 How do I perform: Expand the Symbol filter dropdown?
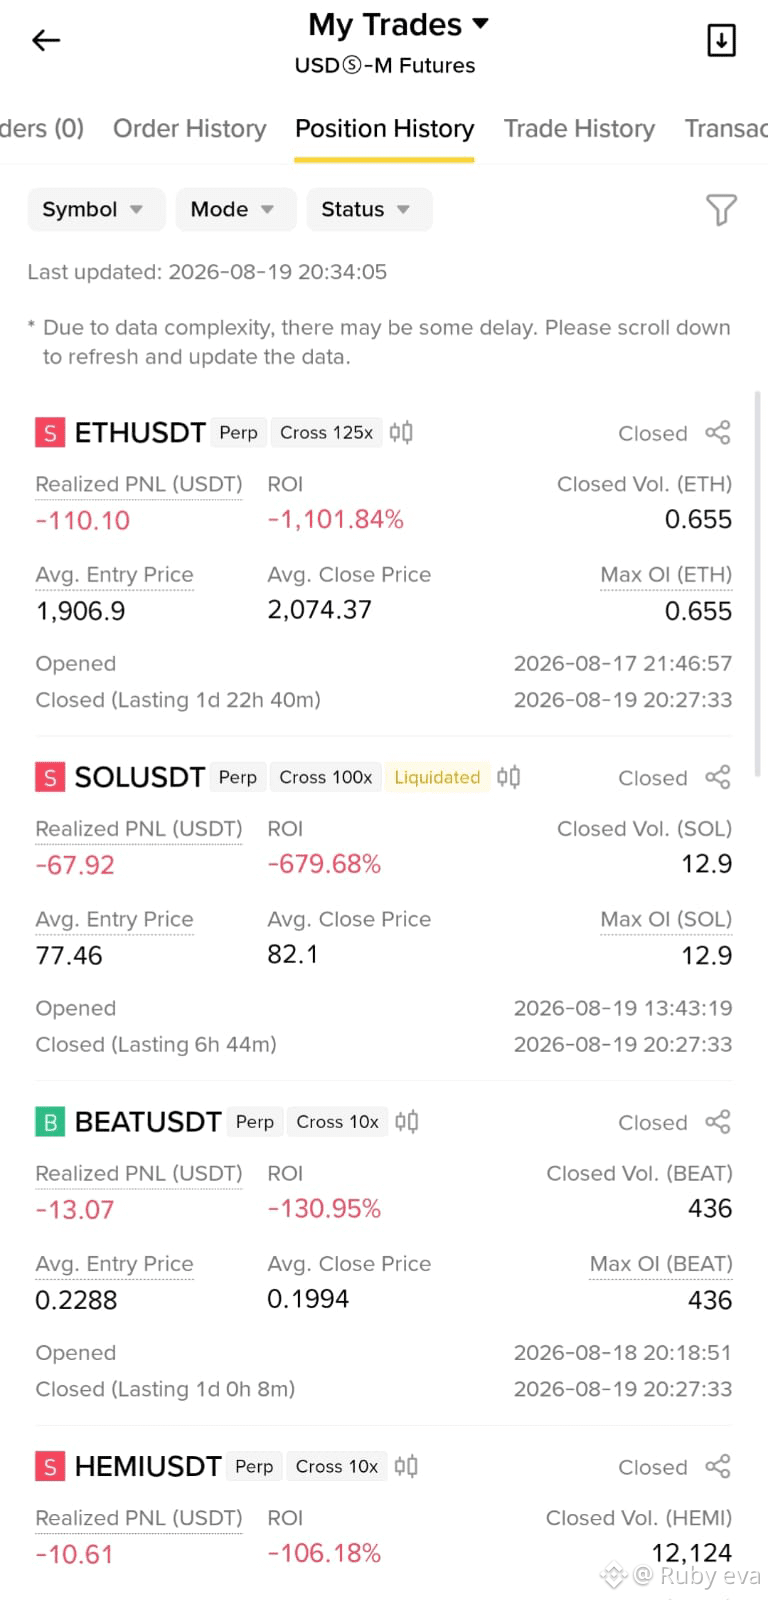(96, 209)
